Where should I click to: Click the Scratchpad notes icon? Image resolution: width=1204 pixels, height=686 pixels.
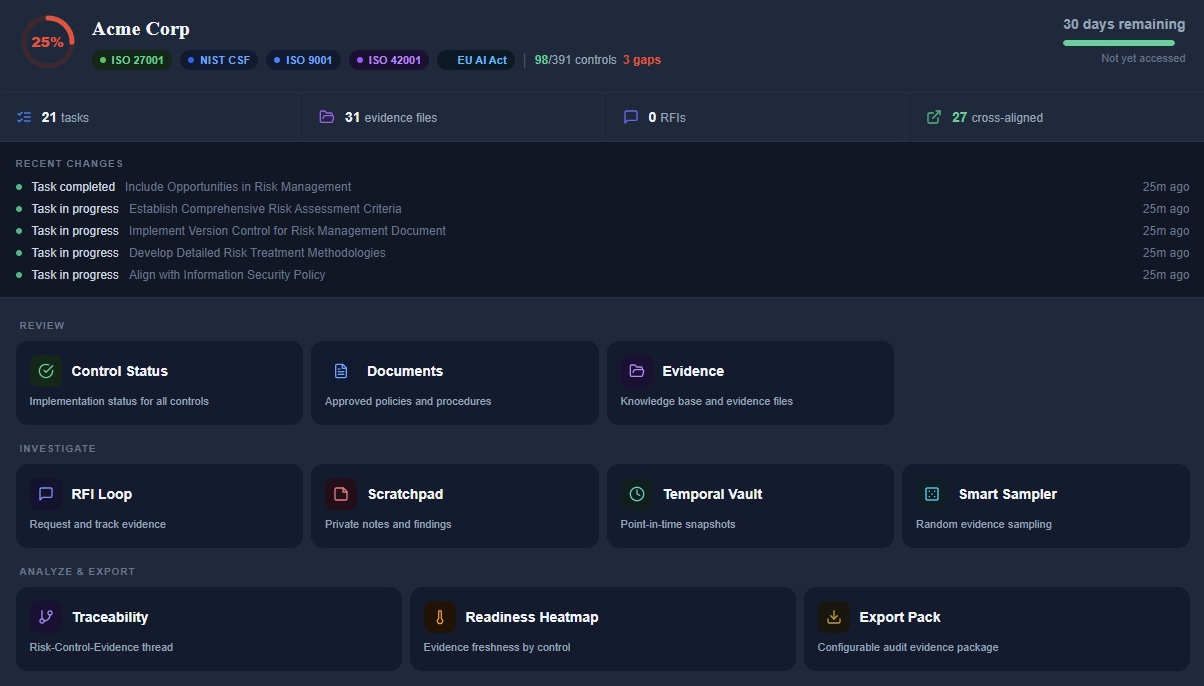tap(341, 493)
